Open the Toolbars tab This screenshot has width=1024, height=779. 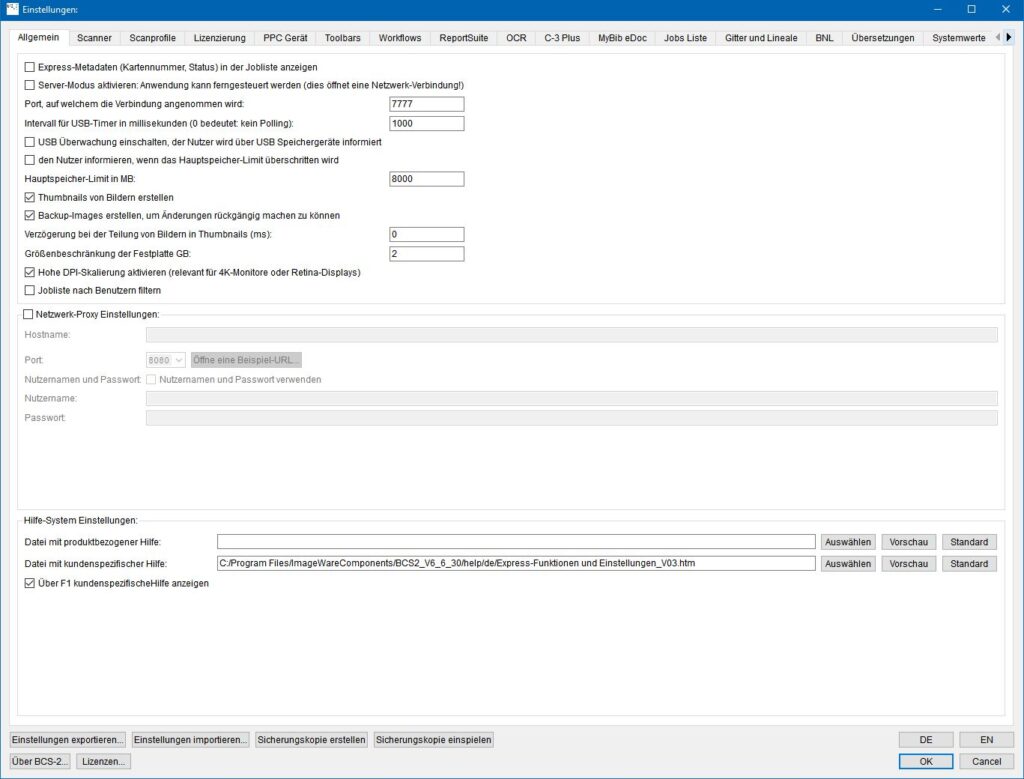click(x=343, y=38)
